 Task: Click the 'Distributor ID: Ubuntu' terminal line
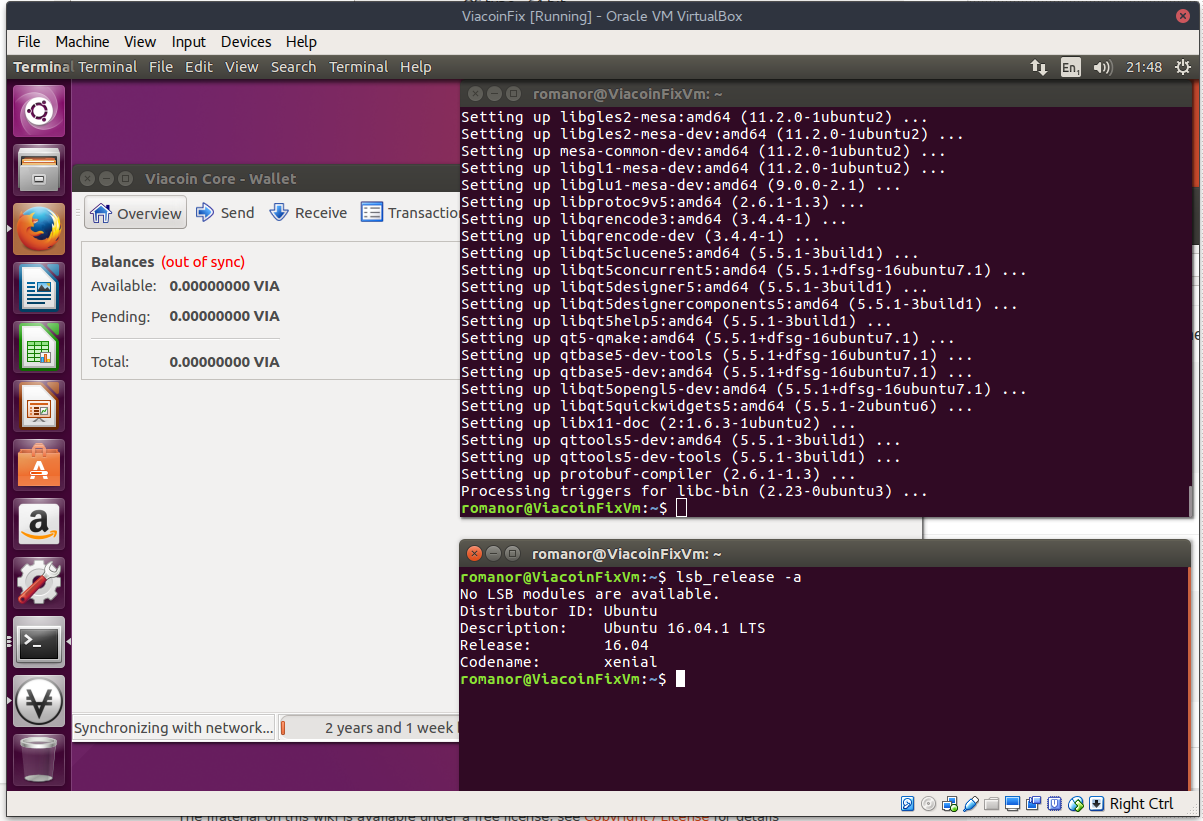[559, 611]
